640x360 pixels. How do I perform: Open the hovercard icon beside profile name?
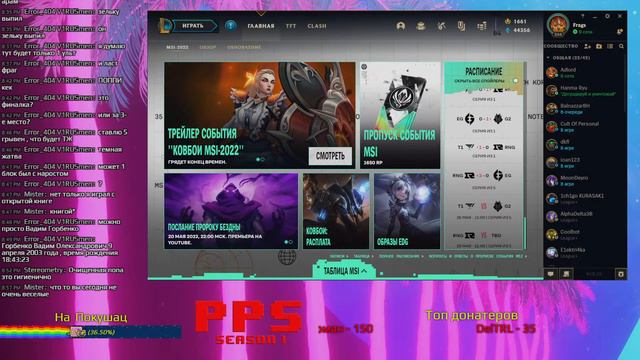pyautogui.click(x=620, y=31)
